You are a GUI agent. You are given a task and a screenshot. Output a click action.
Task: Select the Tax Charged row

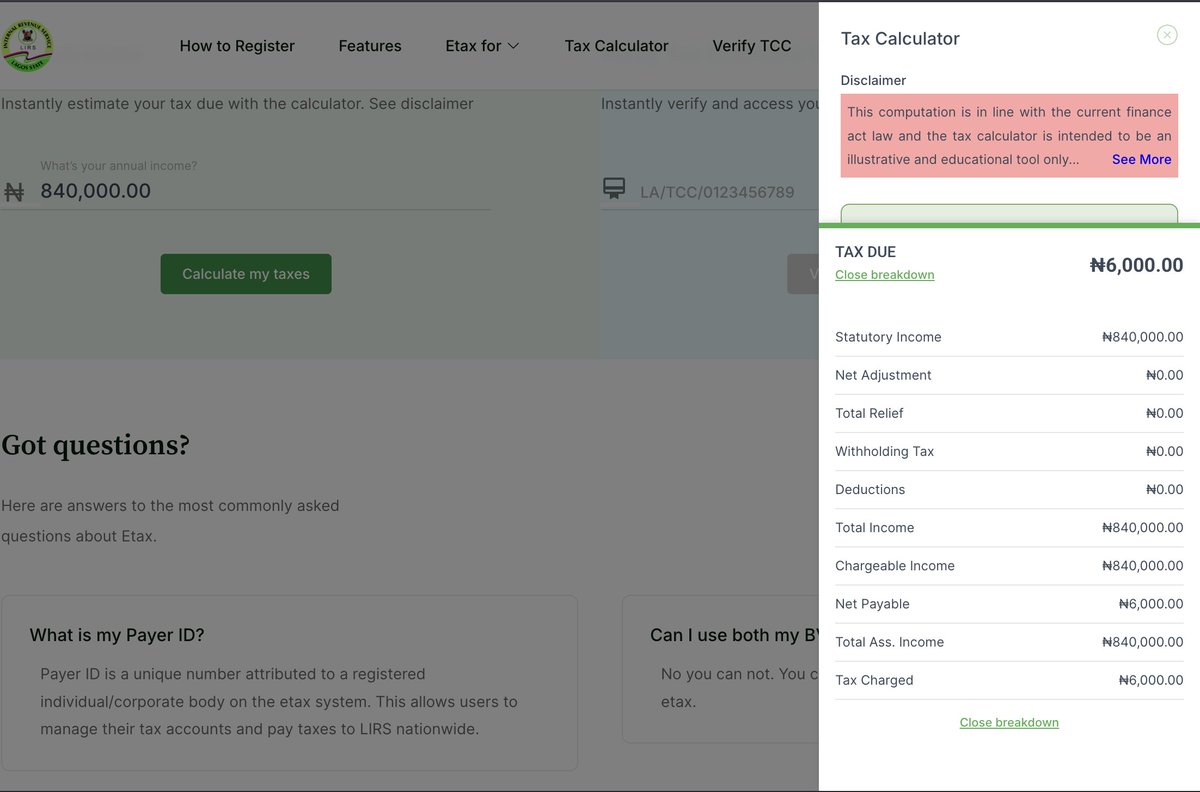(1009, 680)
